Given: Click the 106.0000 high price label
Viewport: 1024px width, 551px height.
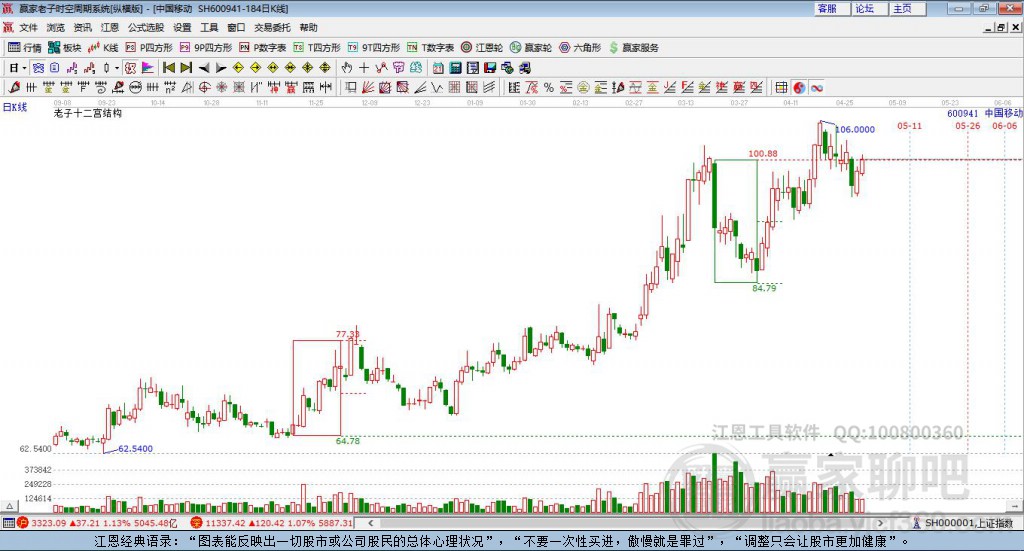Looking at the screenshot, I should [855, 129].
